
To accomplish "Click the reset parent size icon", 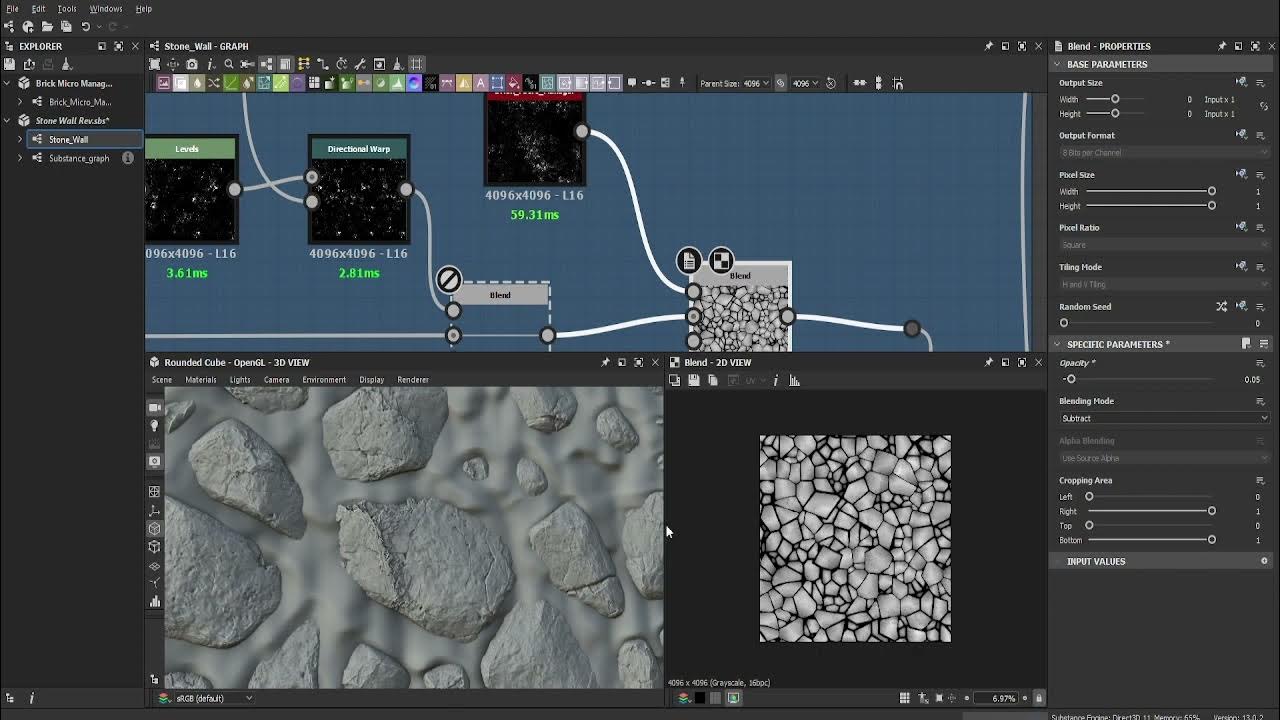I will click(x=831, y=83).
